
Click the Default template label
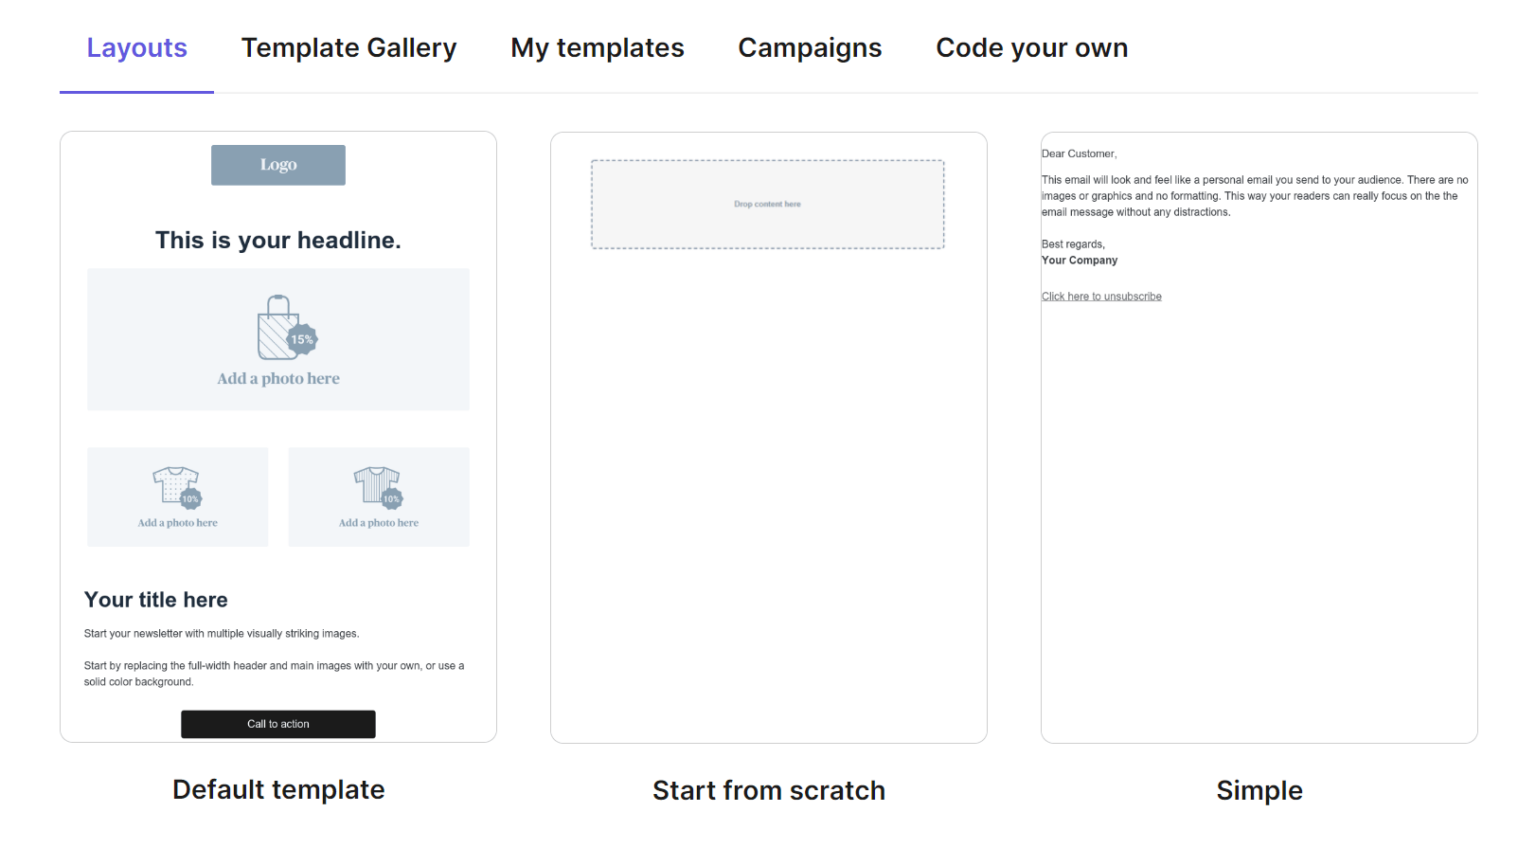278,789
